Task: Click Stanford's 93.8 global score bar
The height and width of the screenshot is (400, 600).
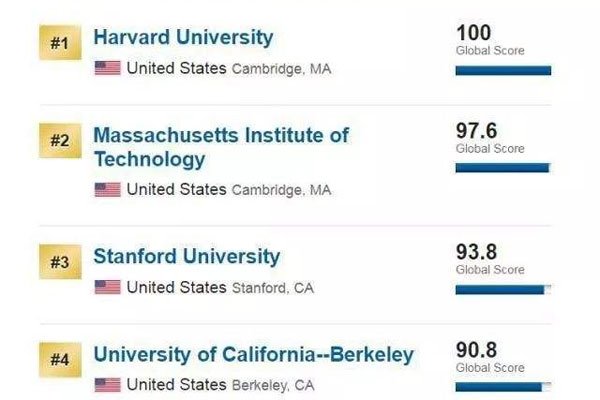Action: 503,290
